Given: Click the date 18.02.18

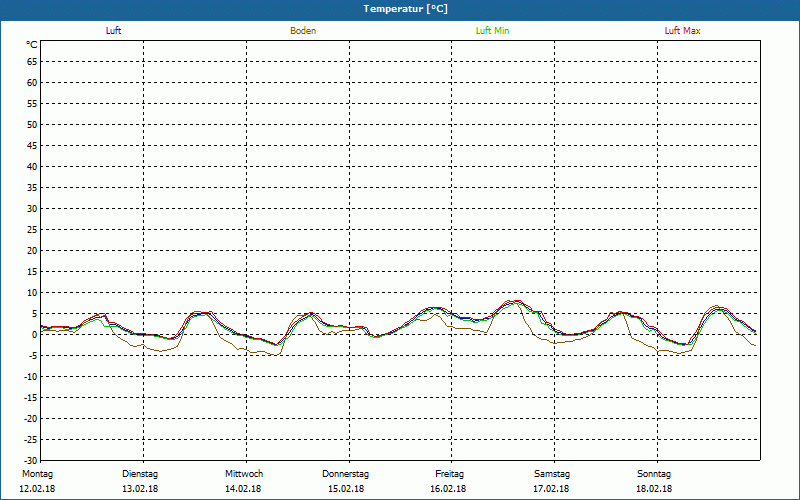Looking at the screenshot, I should [x=654, y=489].
